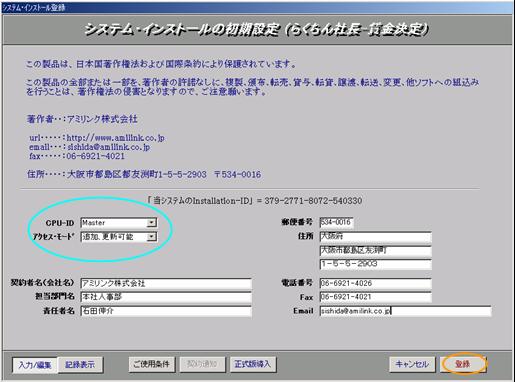515x382 pixels.
Task: Click the 契約者名(会社名) company name field
Action: pyautogui.click(x=166, y=284)
